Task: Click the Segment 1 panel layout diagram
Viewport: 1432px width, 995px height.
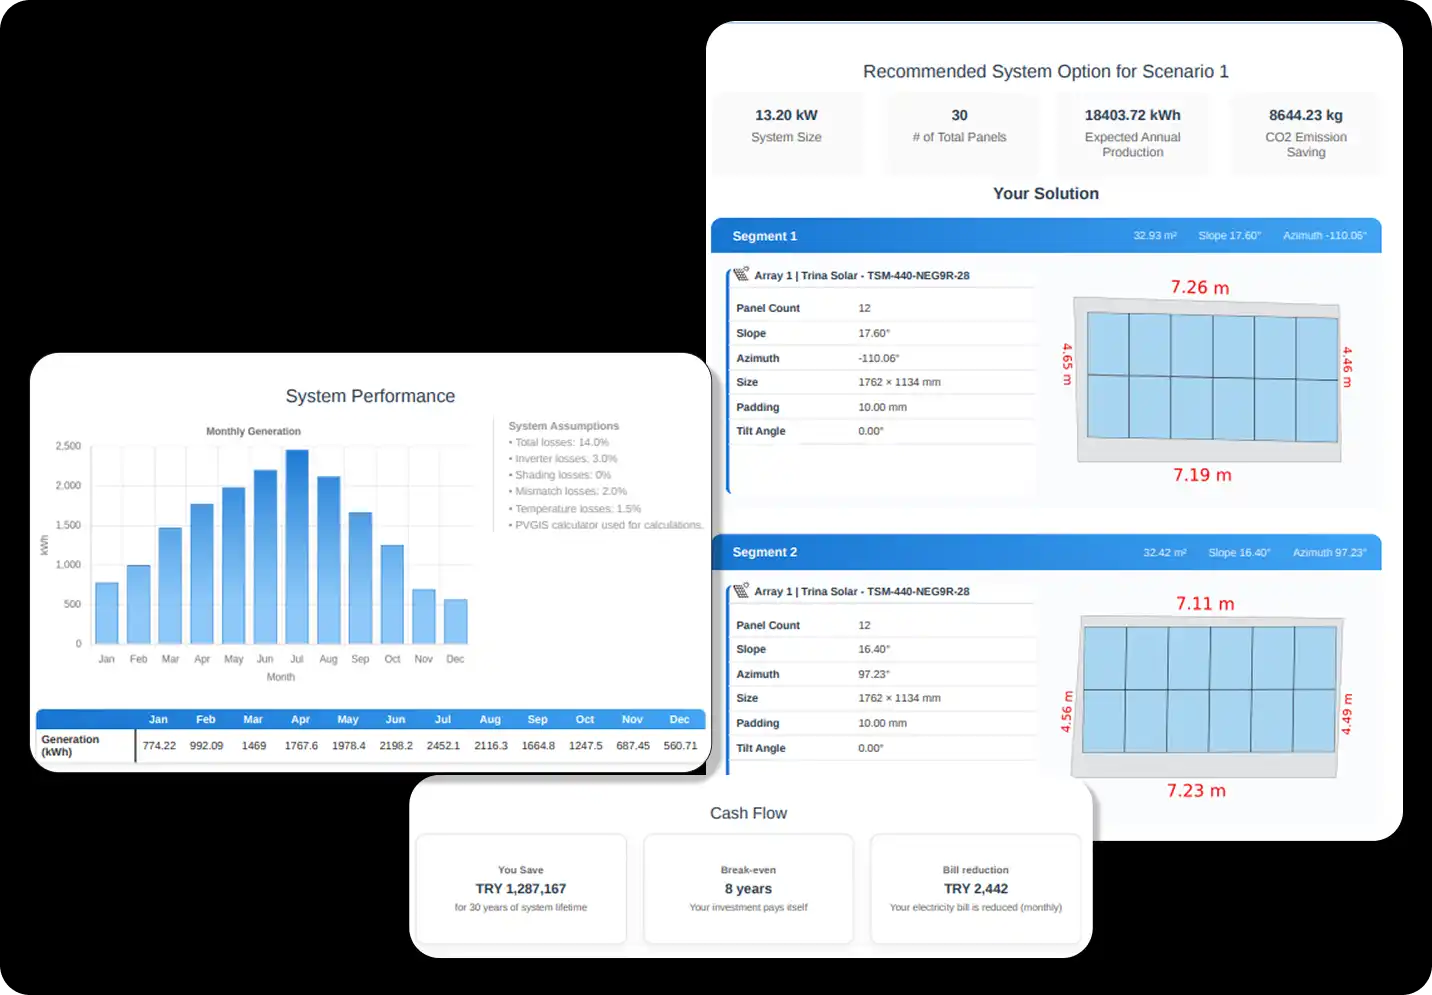Action: tap(1207, 379)
